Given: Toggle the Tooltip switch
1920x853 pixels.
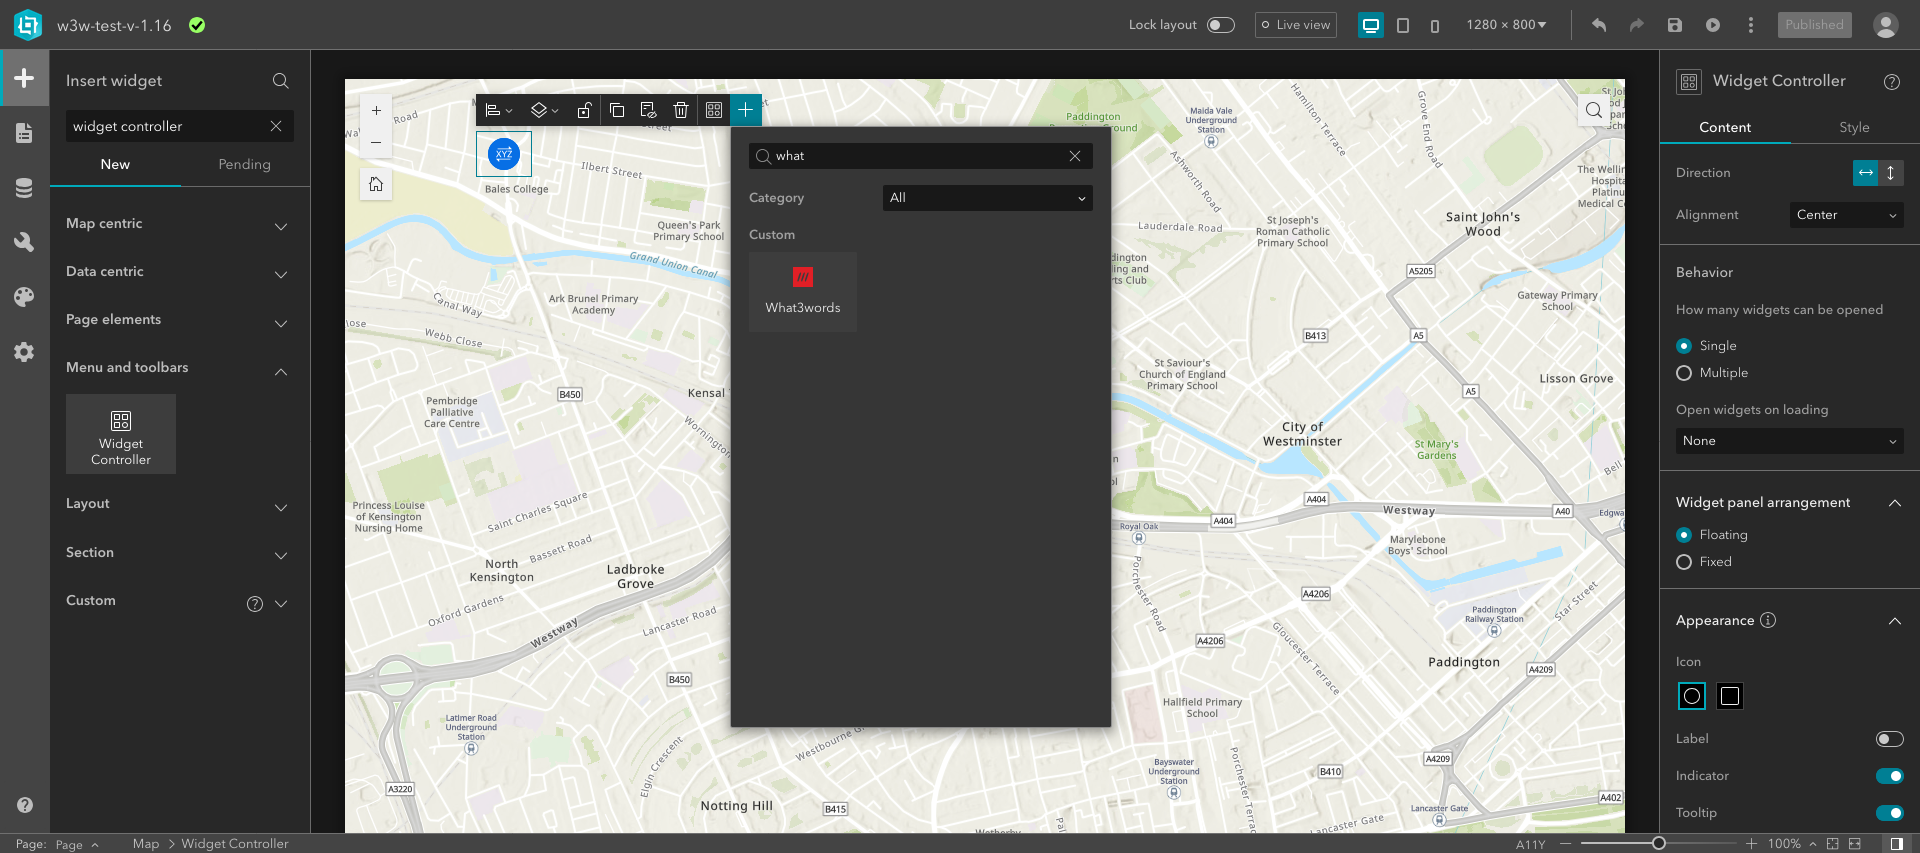Looking at the screenshot, I should coord(1890,813).
